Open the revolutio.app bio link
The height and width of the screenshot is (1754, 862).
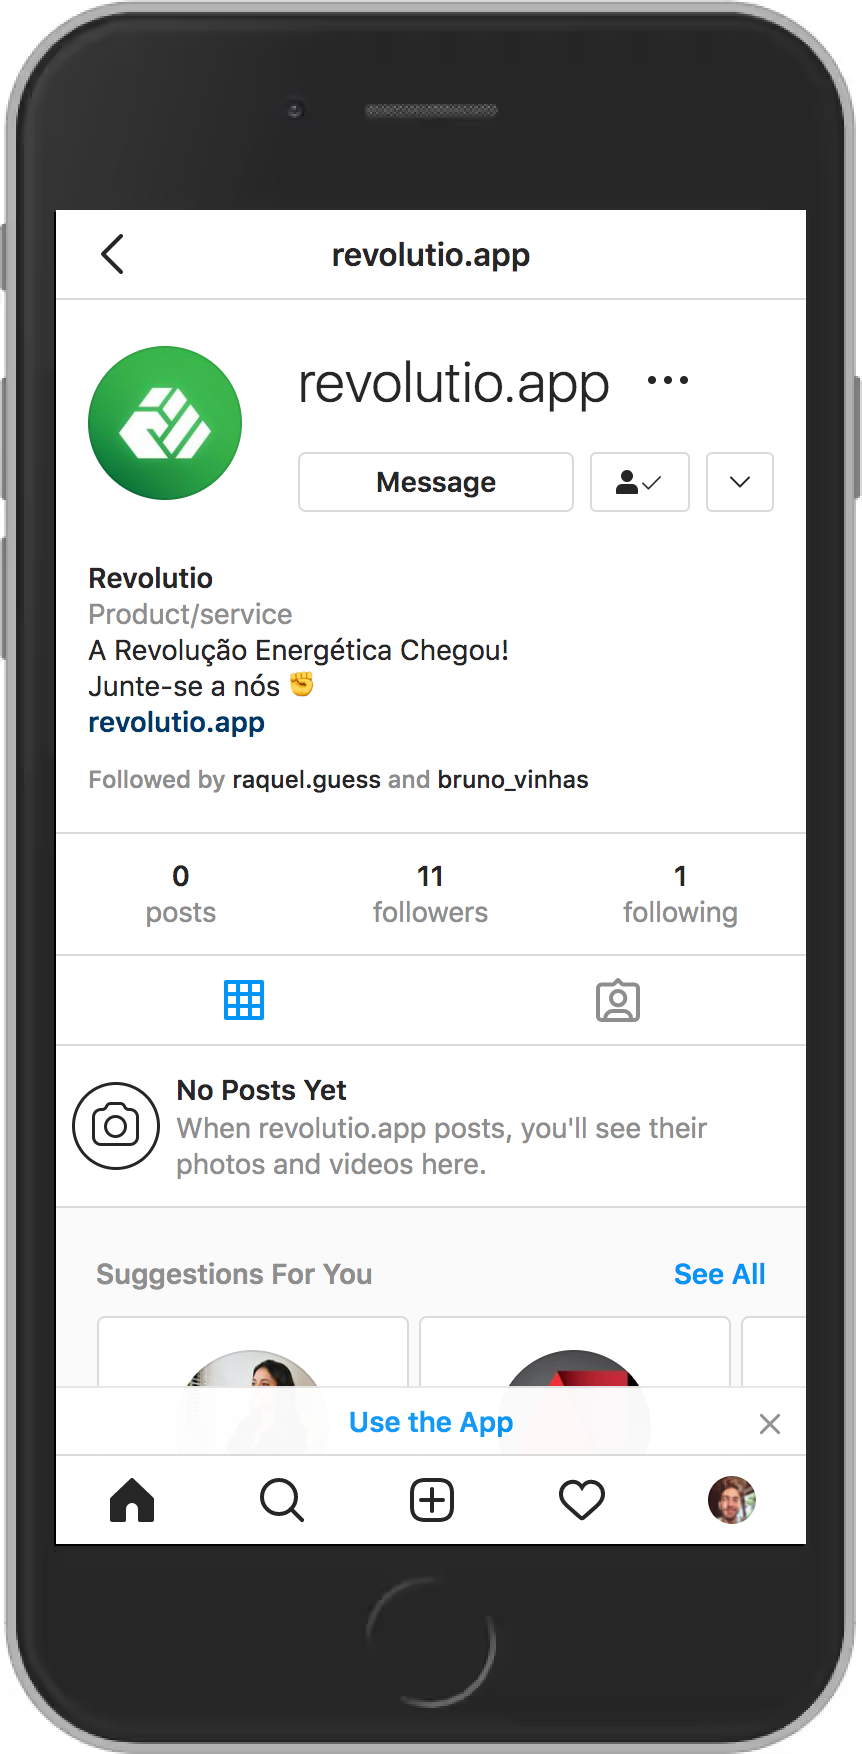click(x=177, y=722)
